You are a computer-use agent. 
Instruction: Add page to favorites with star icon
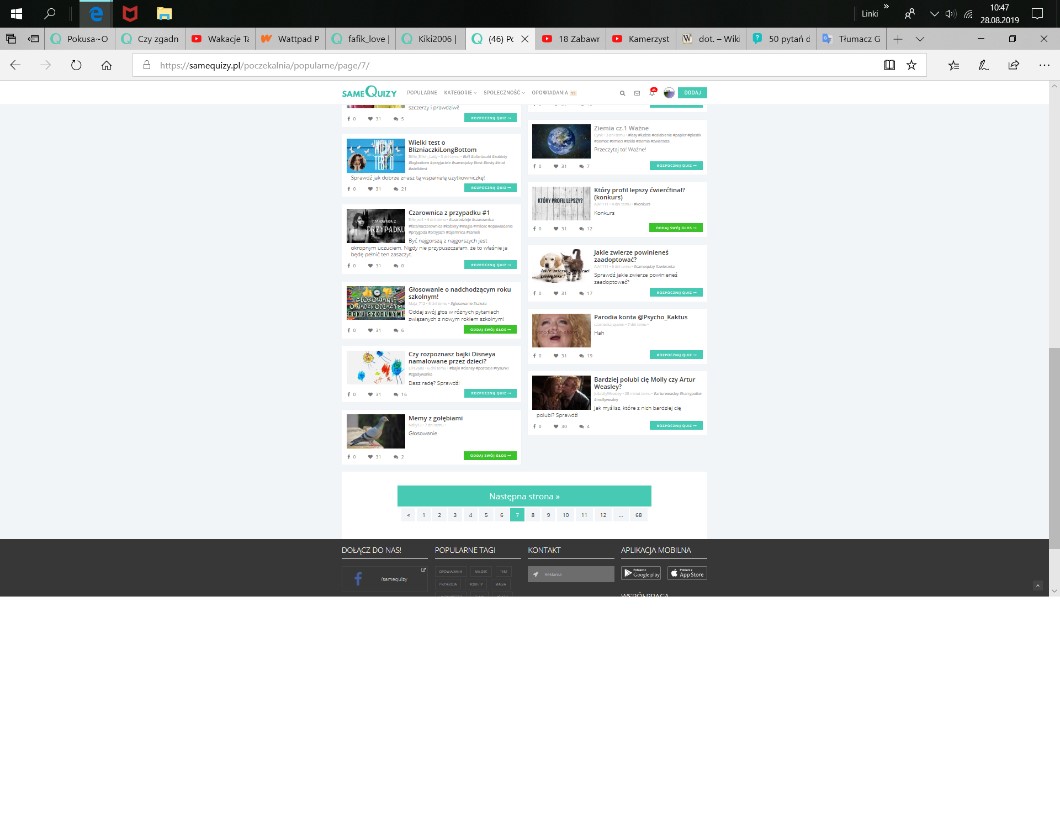coord(911,65)
